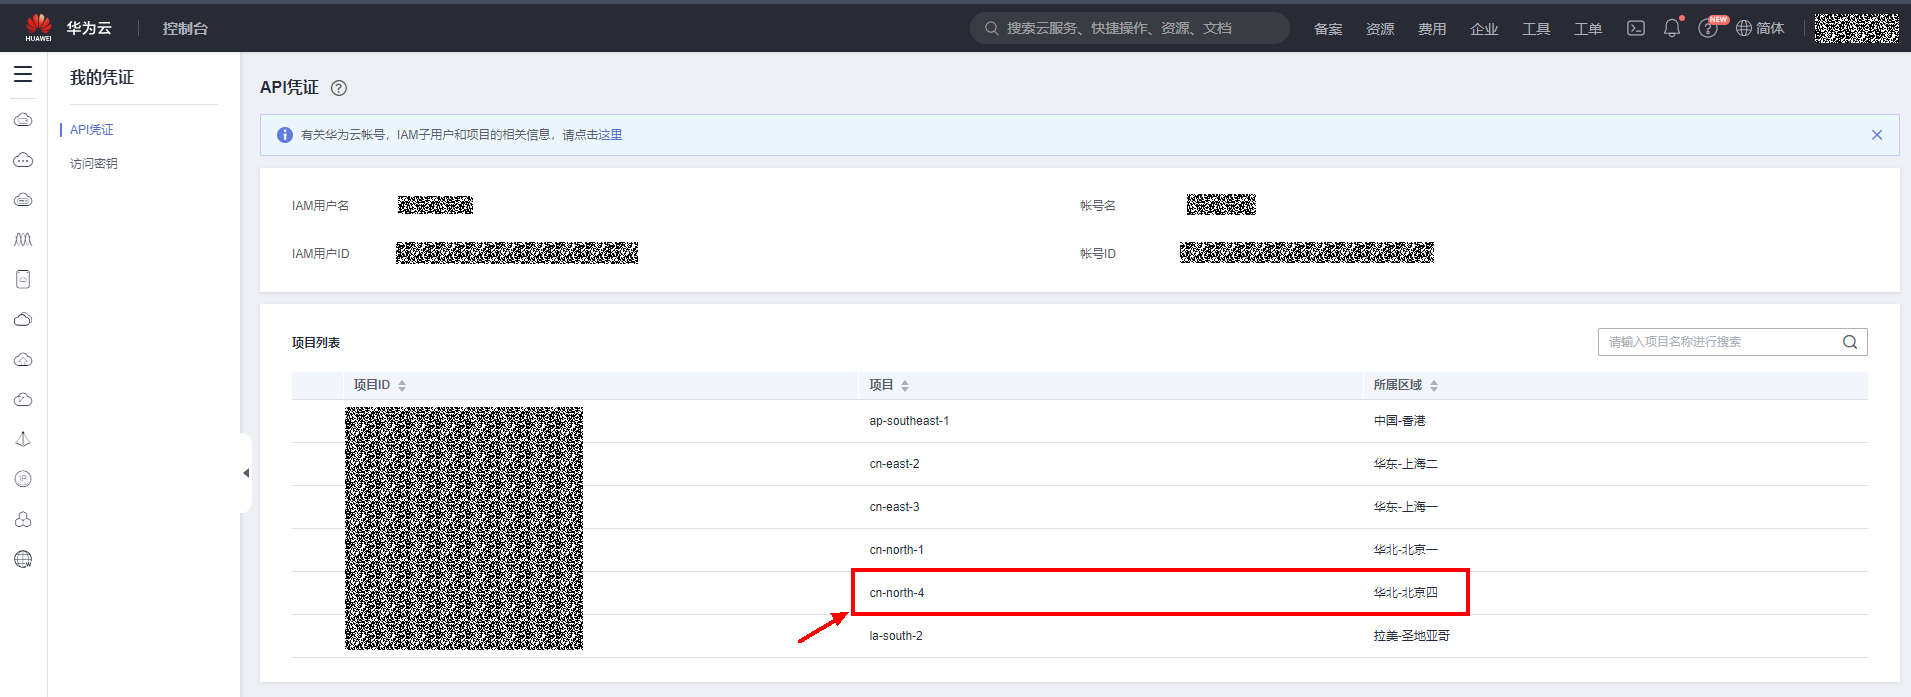Click the 项目列表 heading
The height and width of the screenshot is (697, 1911).
click(x=316, y=343)
